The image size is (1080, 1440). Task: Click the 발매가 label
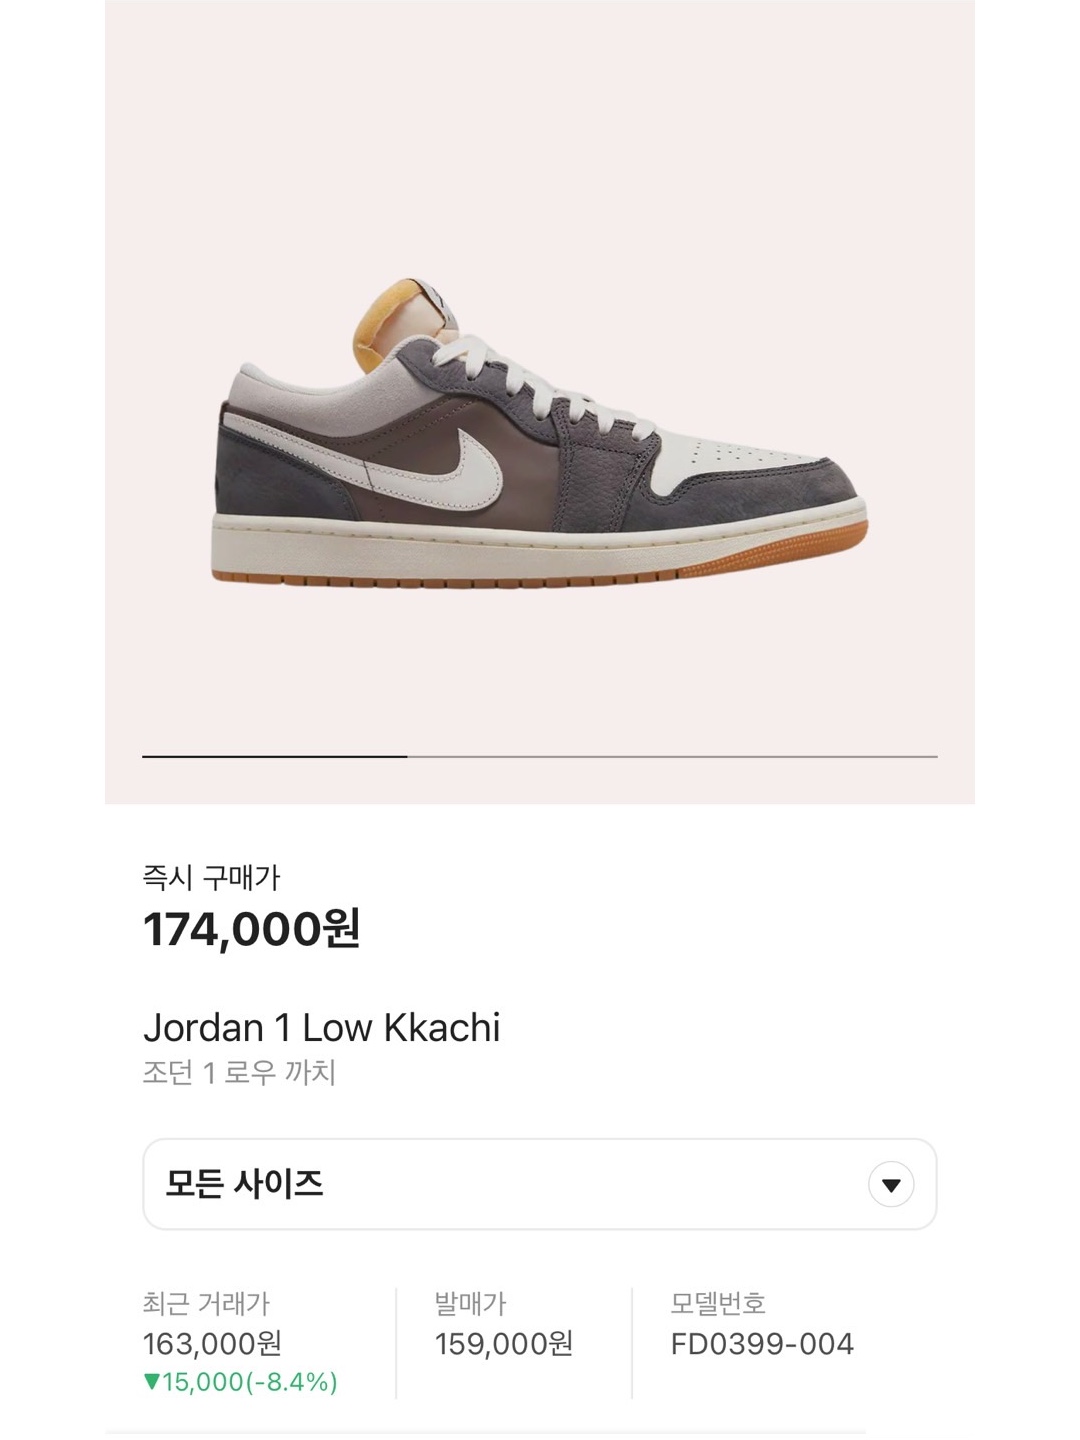point(470,1304)
